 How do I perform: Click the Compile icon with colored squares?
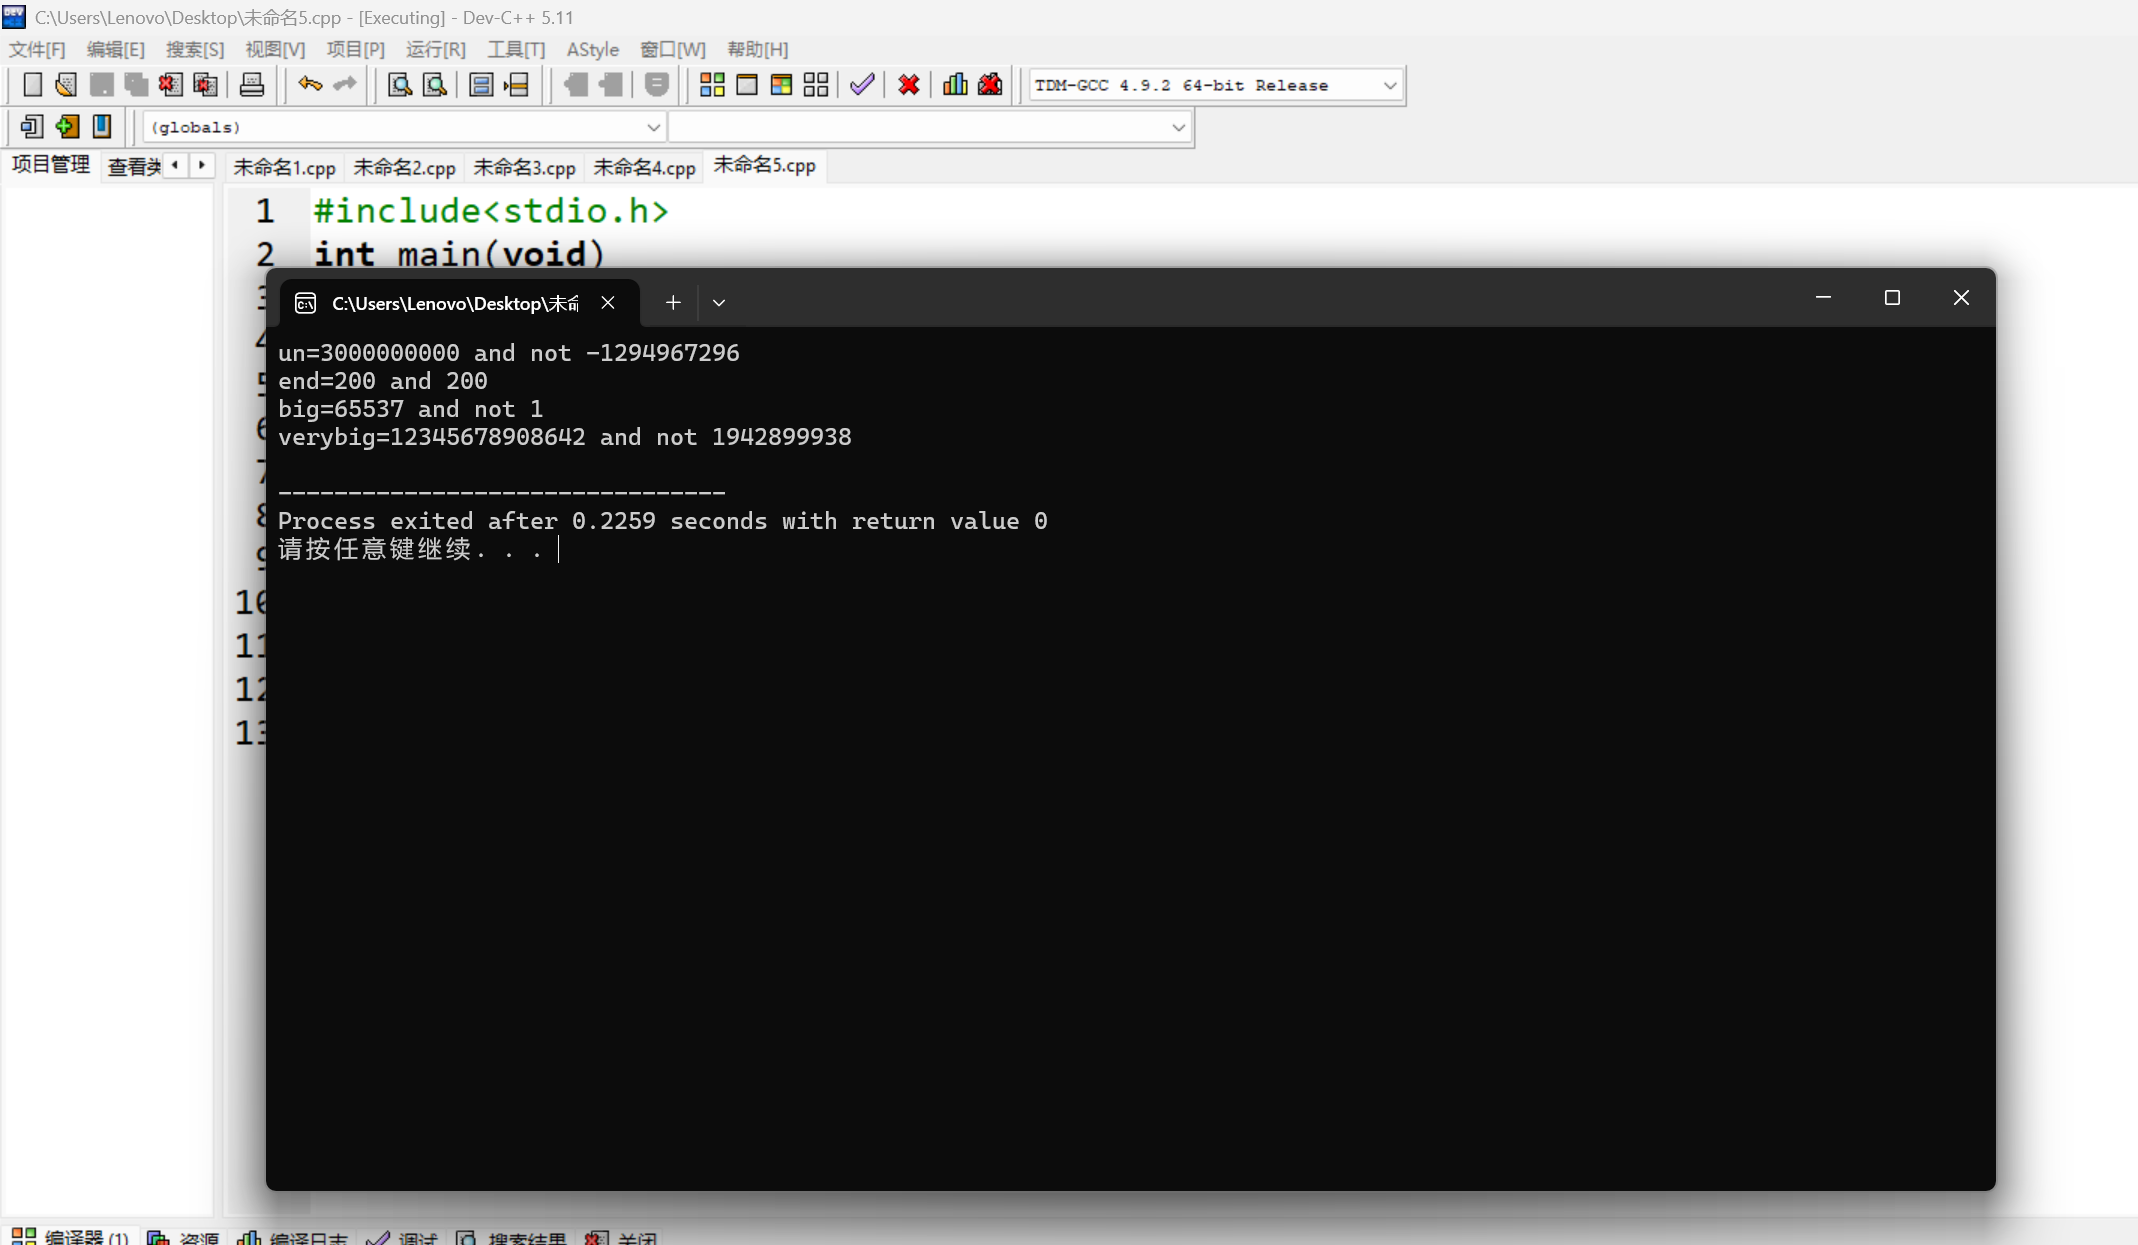[x=712, y=85]
